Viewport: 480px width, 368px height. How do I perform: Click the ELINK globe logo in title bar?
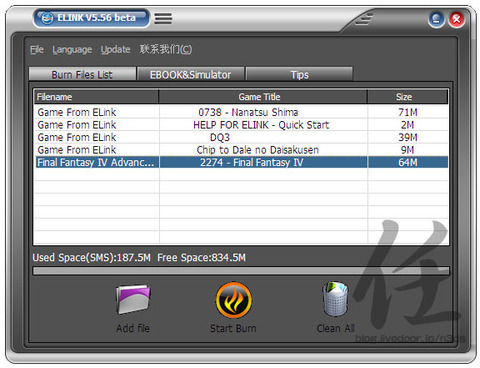[47, 18]
